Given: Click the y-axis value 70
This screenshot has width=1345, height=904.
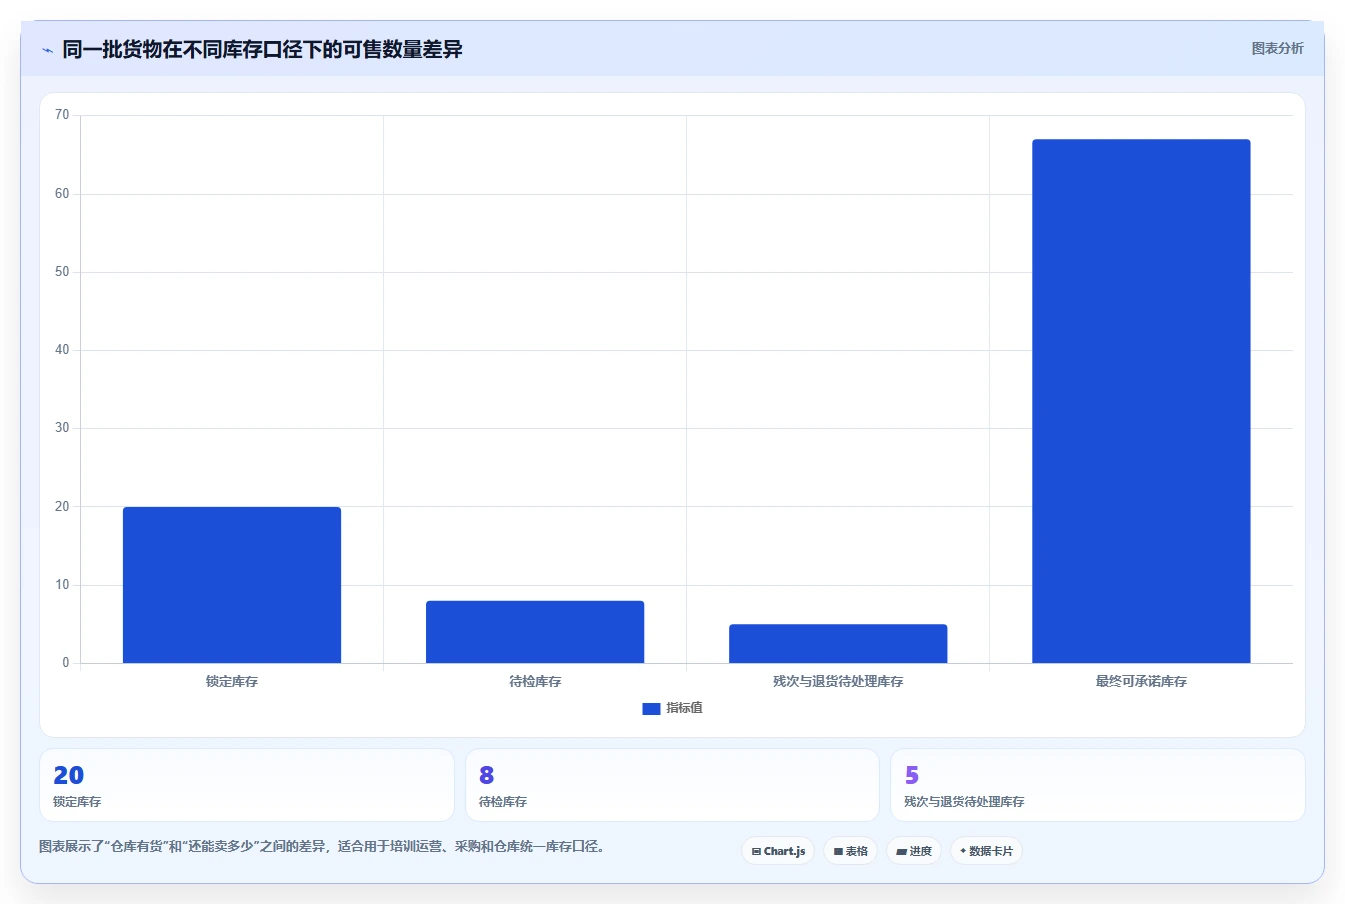Looking at the screenshot, I should coord(62,115).
